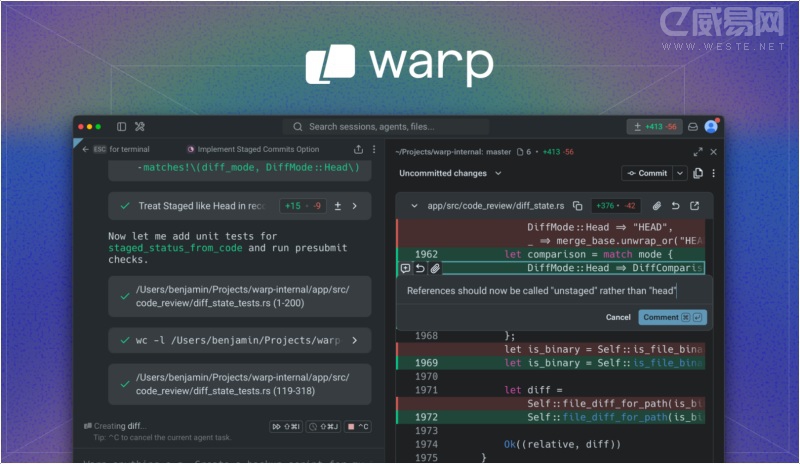Go back to terminal with the arrow

86,149
